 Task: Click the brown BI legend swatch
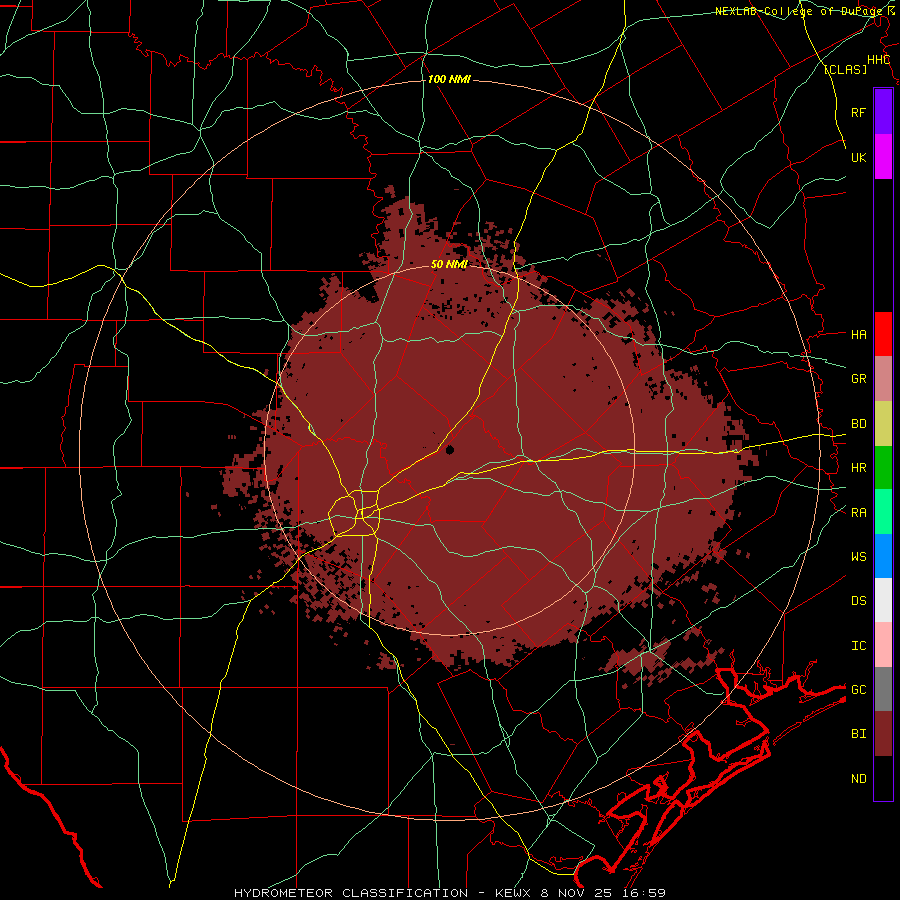(x=883, y=734)
